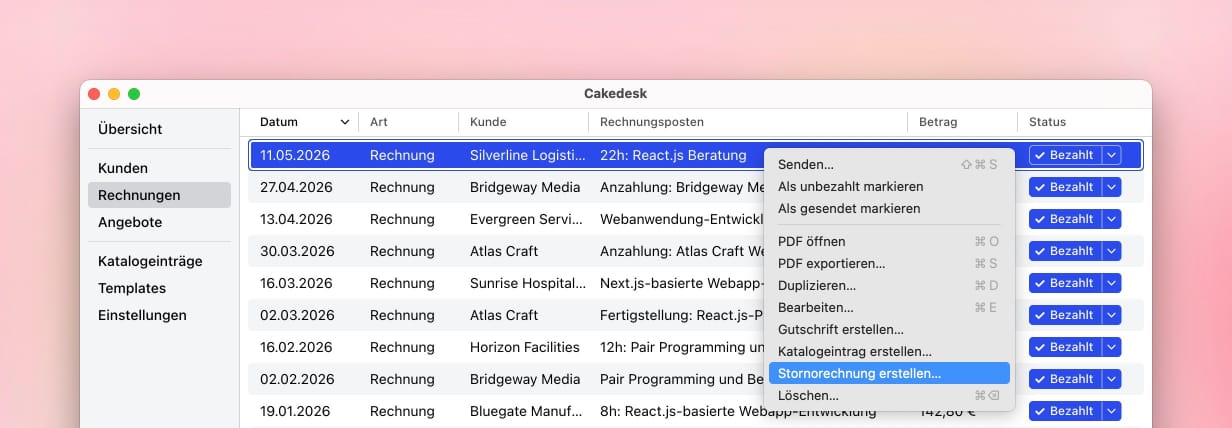
Task: Sort by the Status column header
Action: pos(1082,122)
